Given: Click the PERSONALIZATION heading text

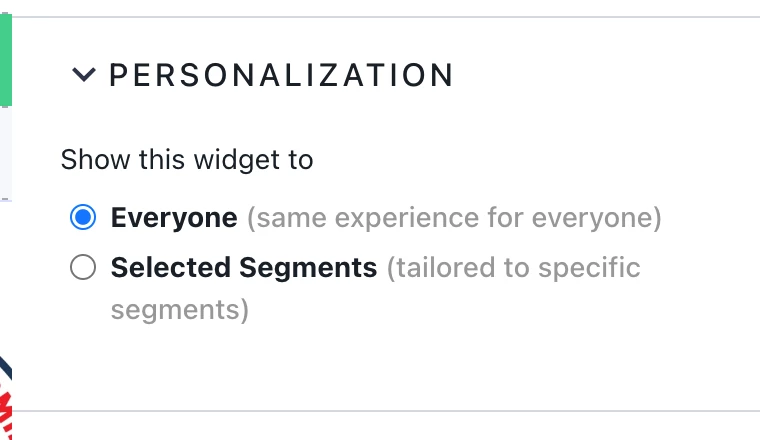Looking at the screenshot, I should (x=282, y=75).
